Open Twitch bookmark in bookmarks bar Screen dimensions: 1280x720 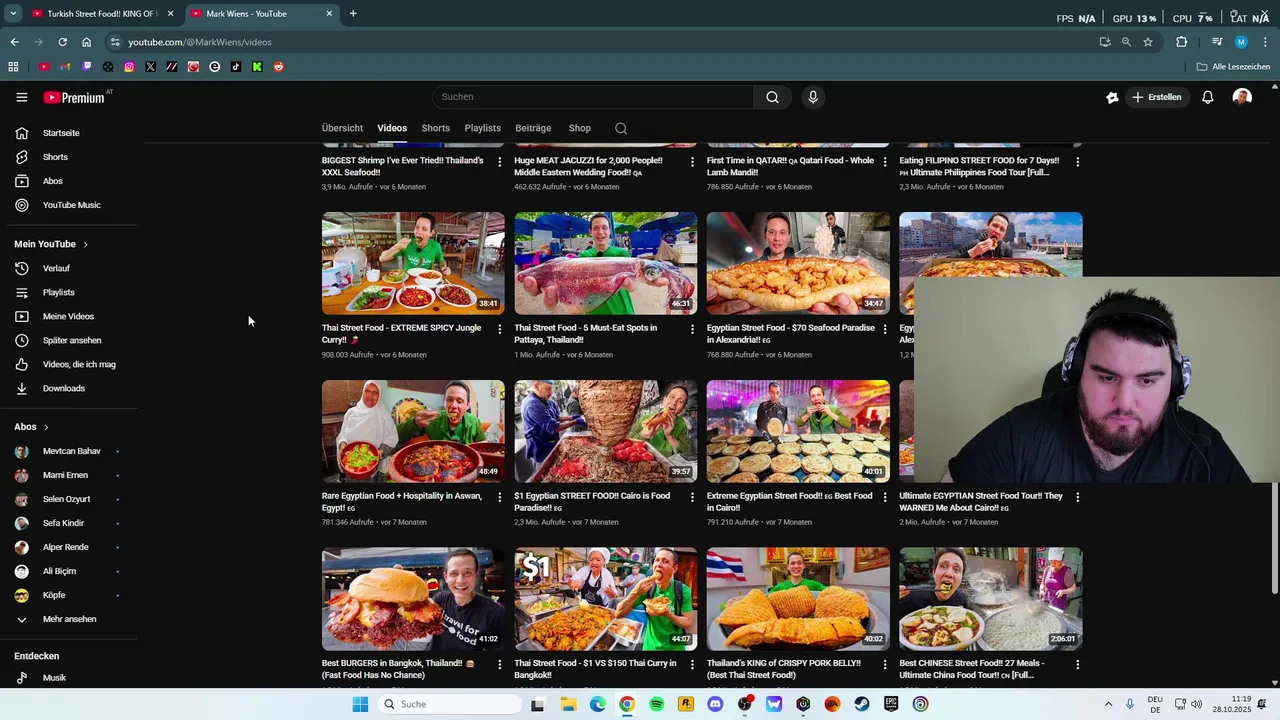point(86,67)
